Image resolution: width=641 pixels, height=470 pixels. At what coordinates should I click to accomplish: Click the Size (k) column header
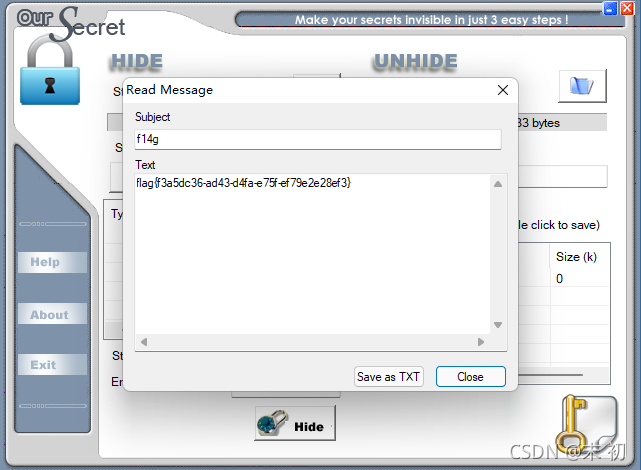point(576,257)
